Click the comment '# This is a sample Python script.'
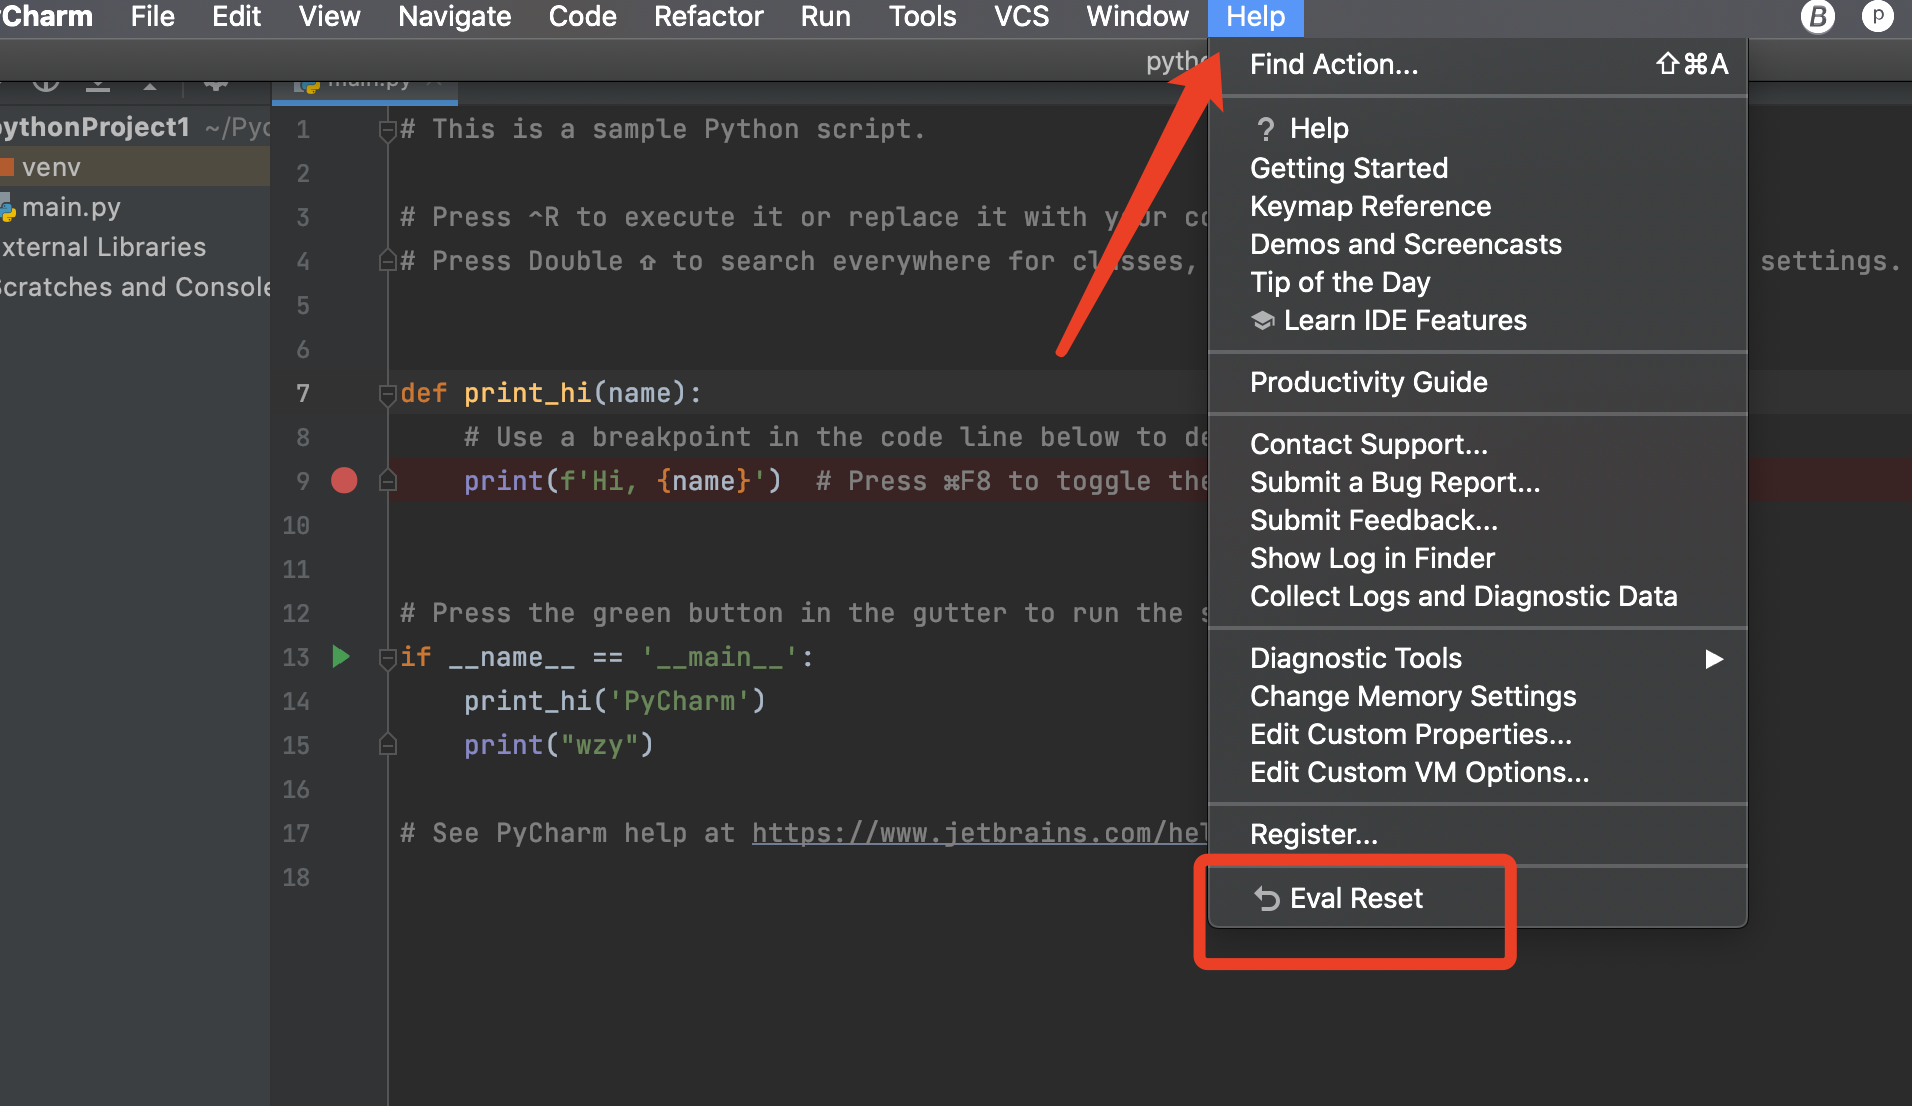 click(x=662, y=129)
